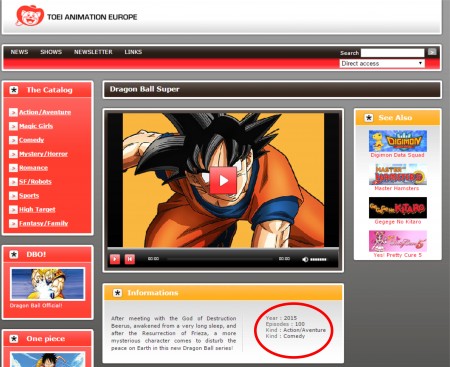Open the Master Hamsters thumbnail

tap(398, 174)
